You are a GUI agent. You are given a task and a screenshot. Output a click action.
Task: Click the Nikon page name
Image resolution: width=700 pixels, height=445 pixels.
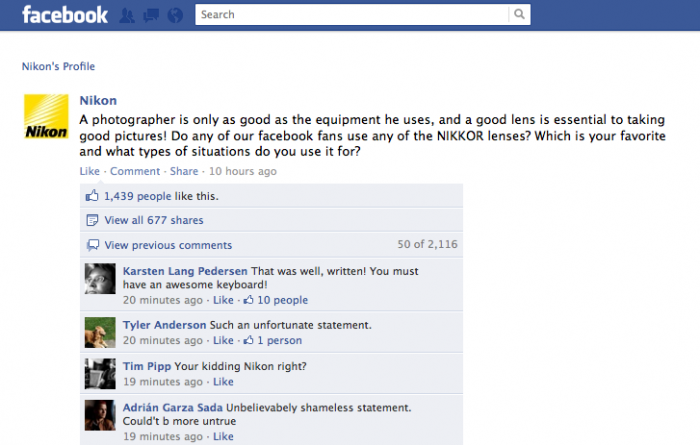[97, 100]
